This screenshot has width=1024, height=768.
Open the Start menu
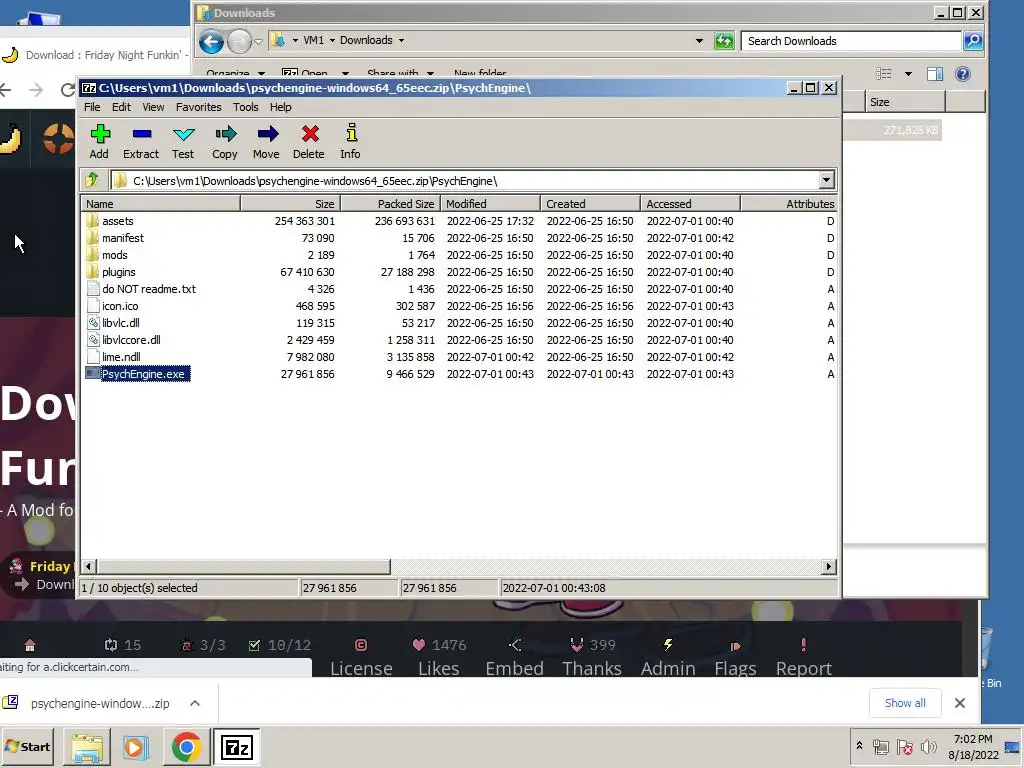(x=28, y=746)
